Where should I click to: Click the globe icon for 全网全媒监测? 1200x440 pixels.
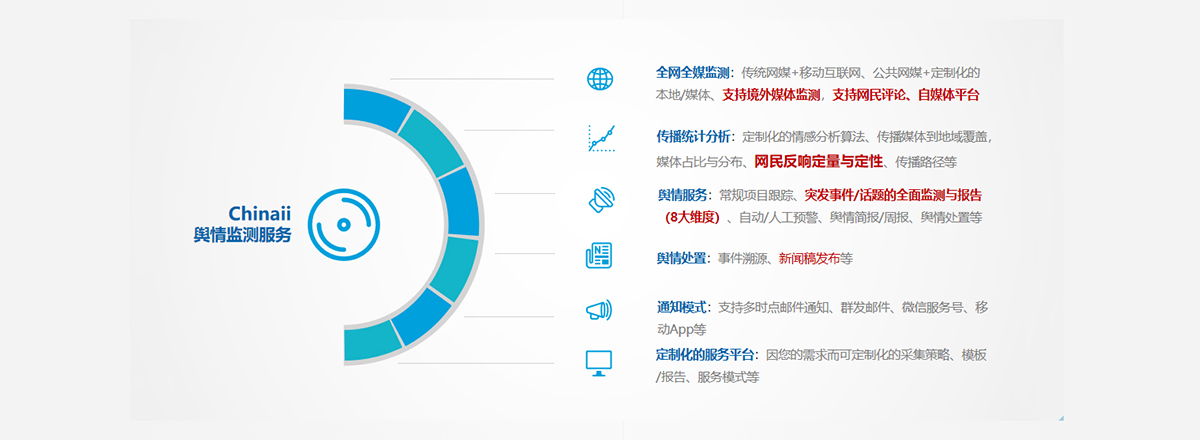coord(600,79)
